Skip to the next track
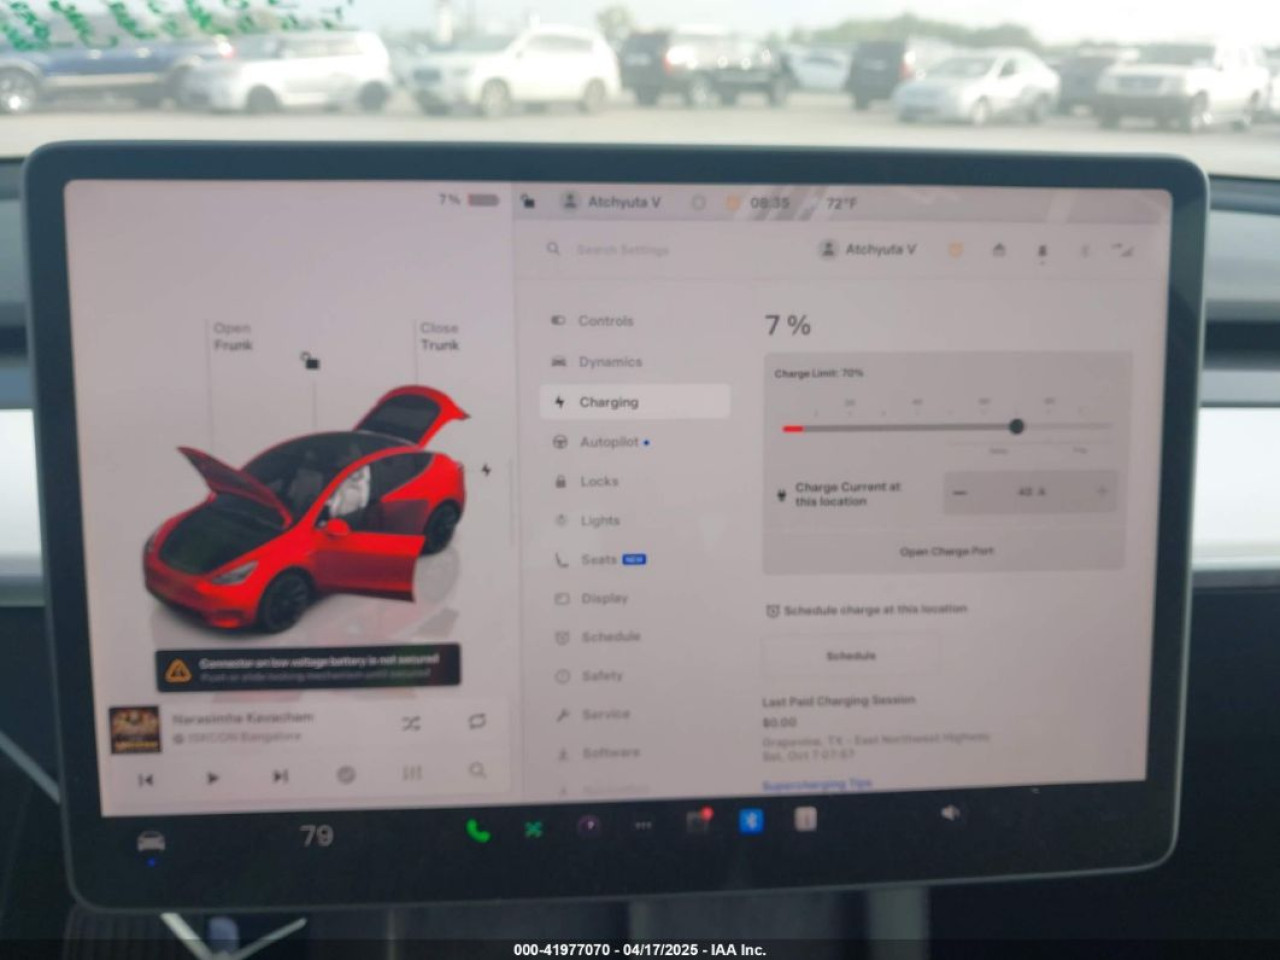Image resolution: width=1280 pixels, height=960 pixels. [x=281, y=776]
